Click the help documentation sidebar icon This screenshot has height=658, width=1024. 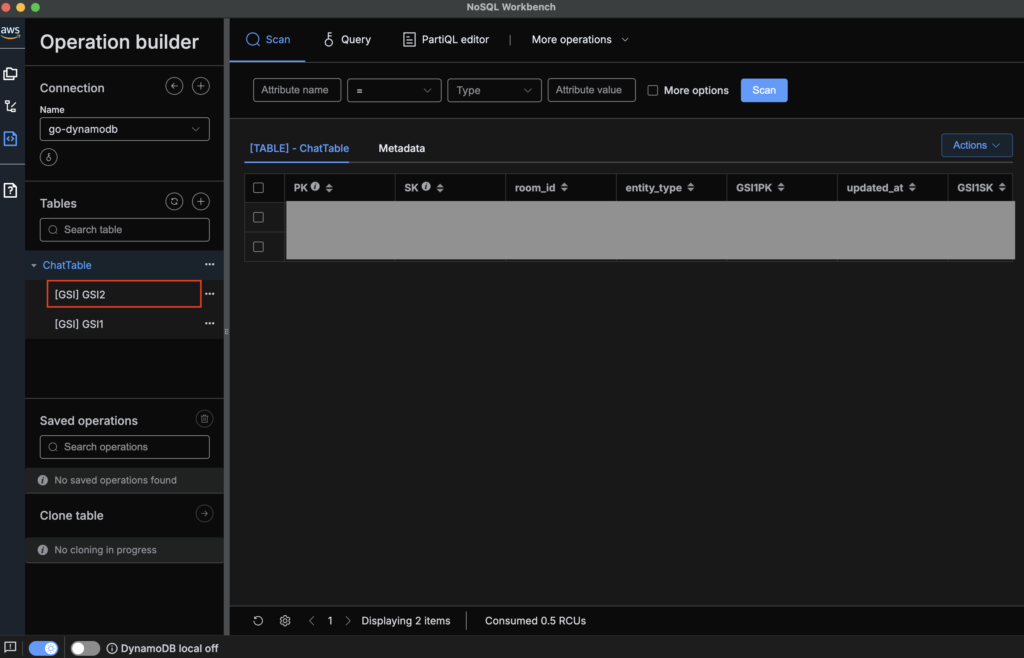(11, 190)
